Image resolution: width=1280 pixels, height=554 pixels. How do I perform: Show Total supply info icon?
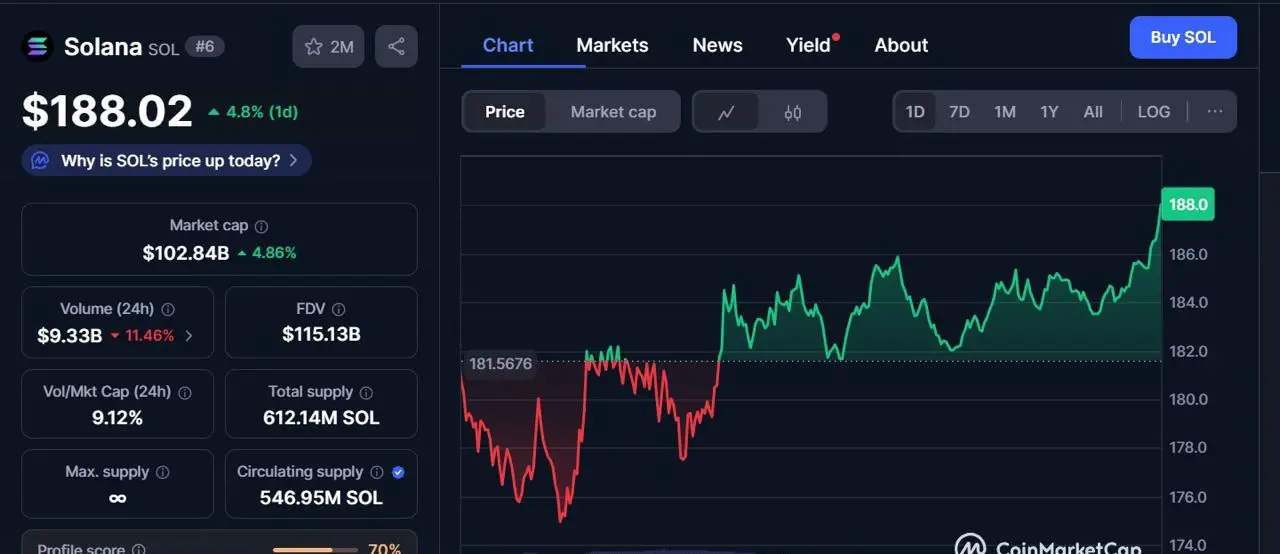pos(366,393)
